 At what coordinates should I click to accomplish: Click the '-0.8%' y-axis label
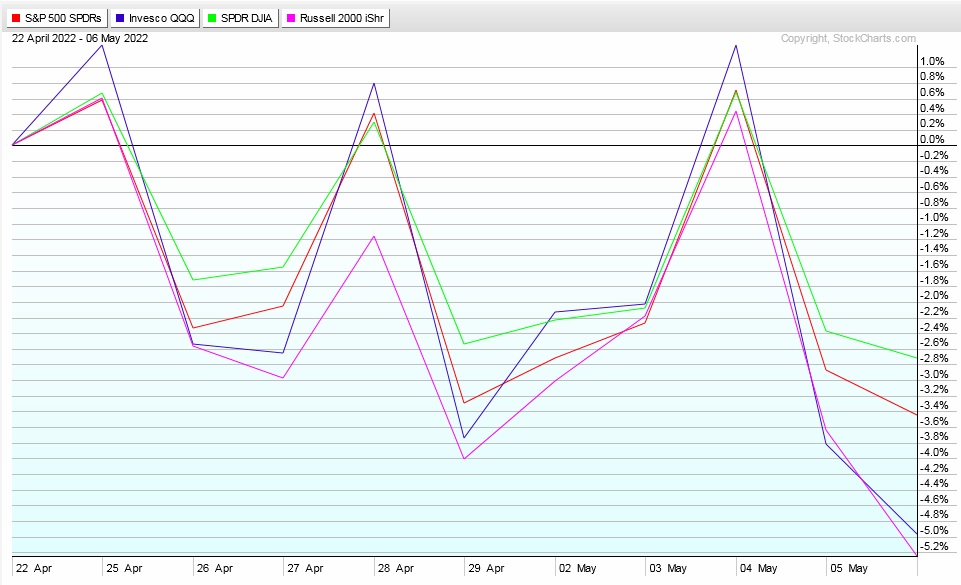pos(934,202)
